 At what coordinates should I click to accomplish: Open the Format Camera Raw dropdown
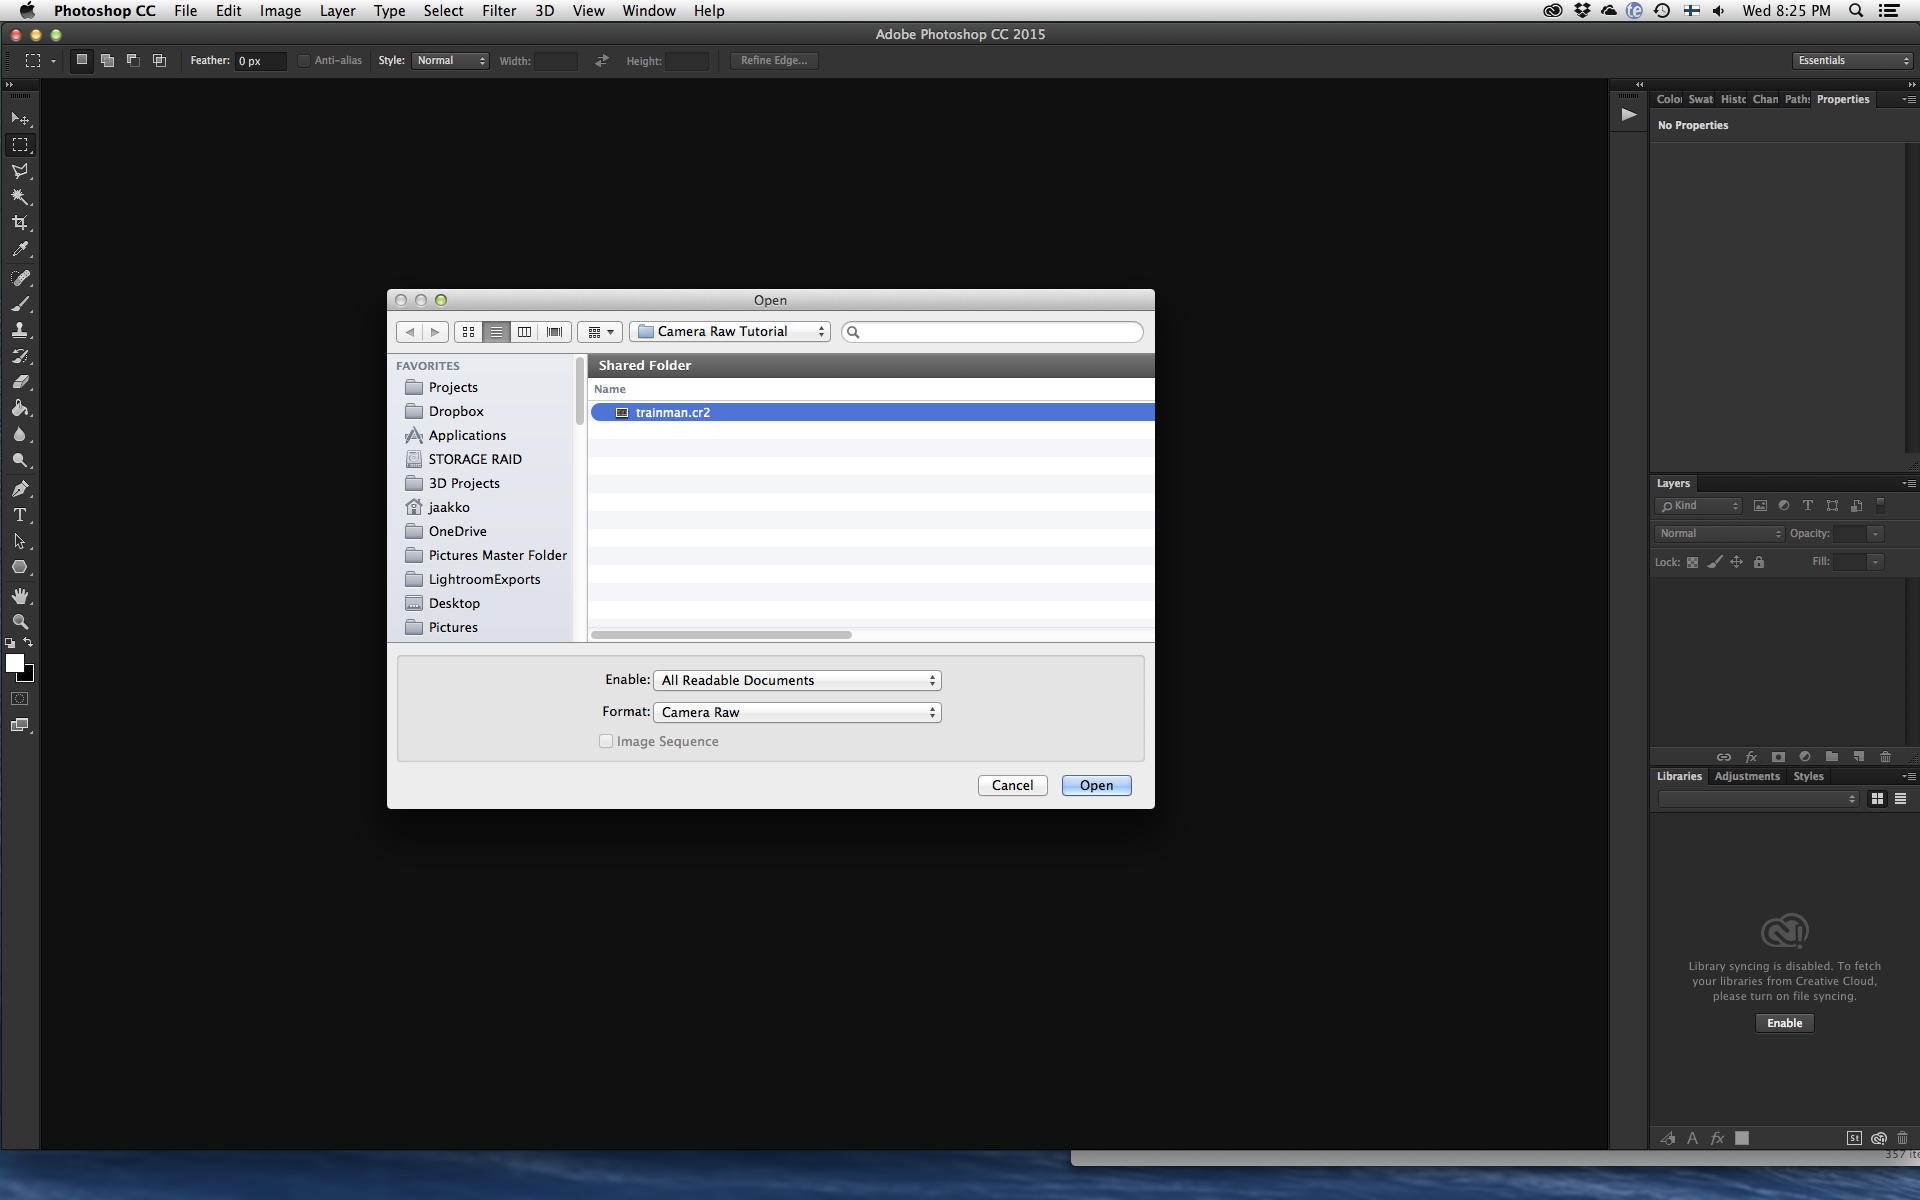[x=797, y=712]
